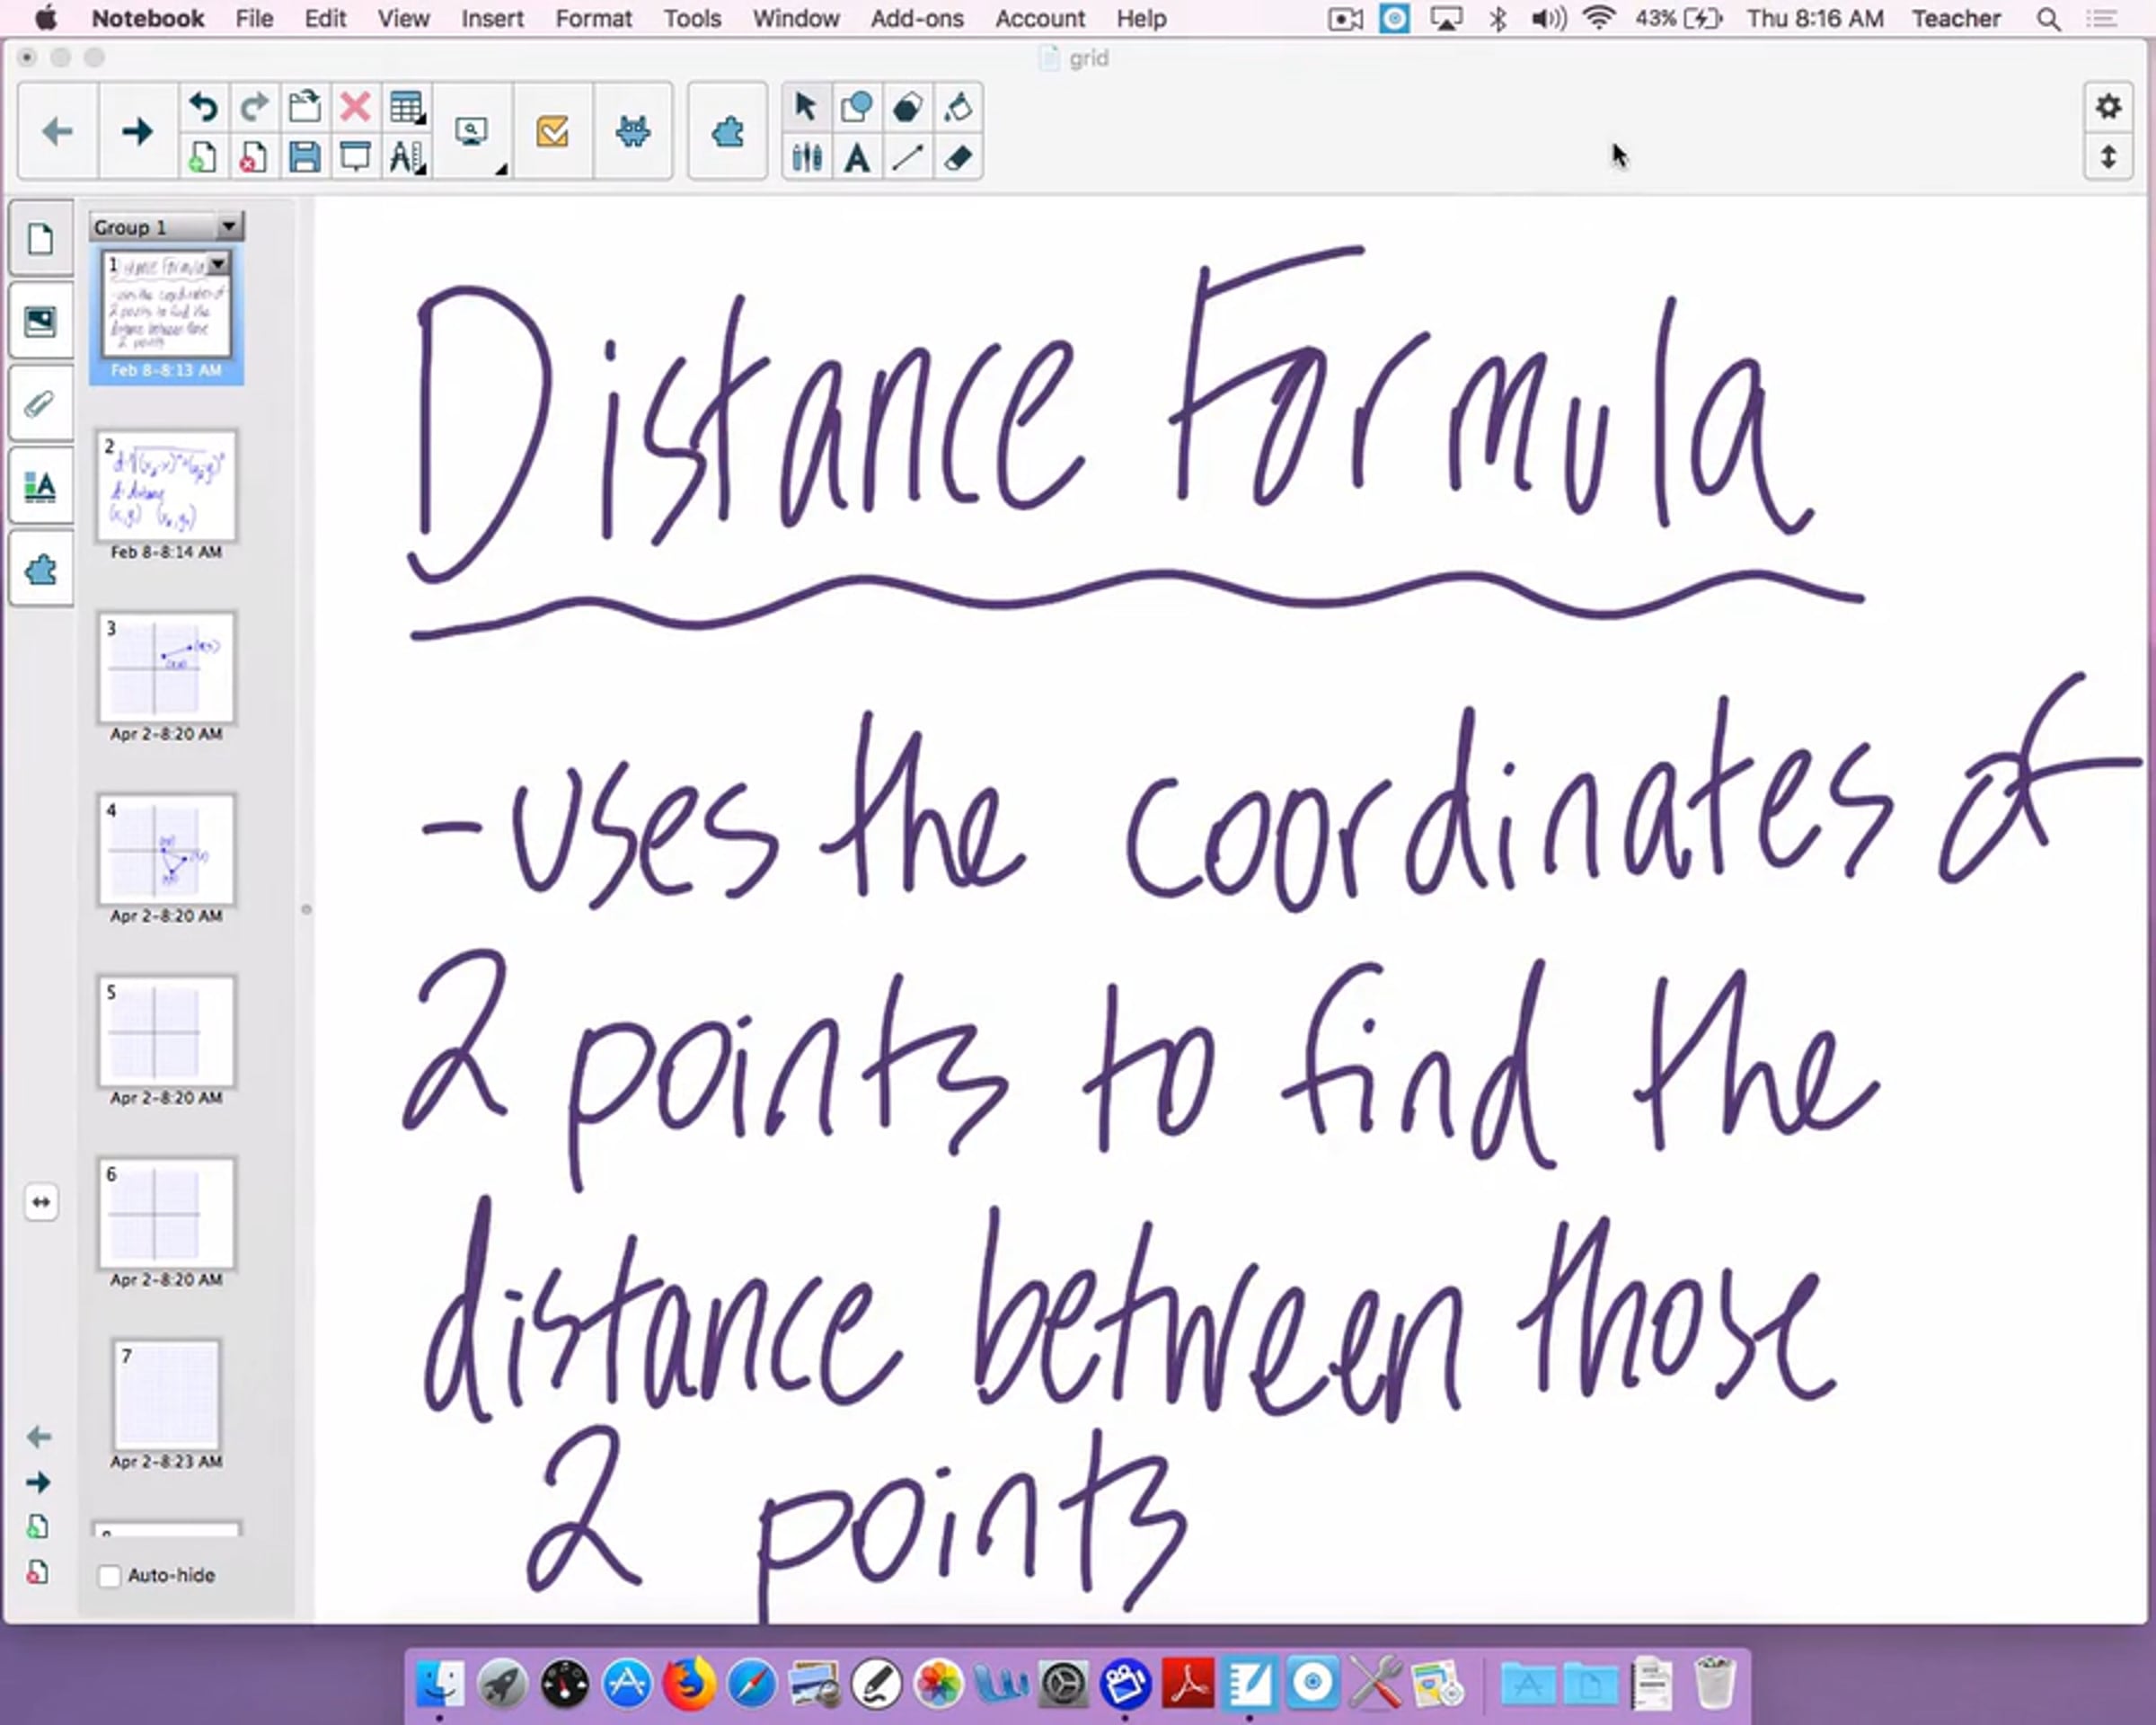Select the Line tool

click(x=908, y=158)
